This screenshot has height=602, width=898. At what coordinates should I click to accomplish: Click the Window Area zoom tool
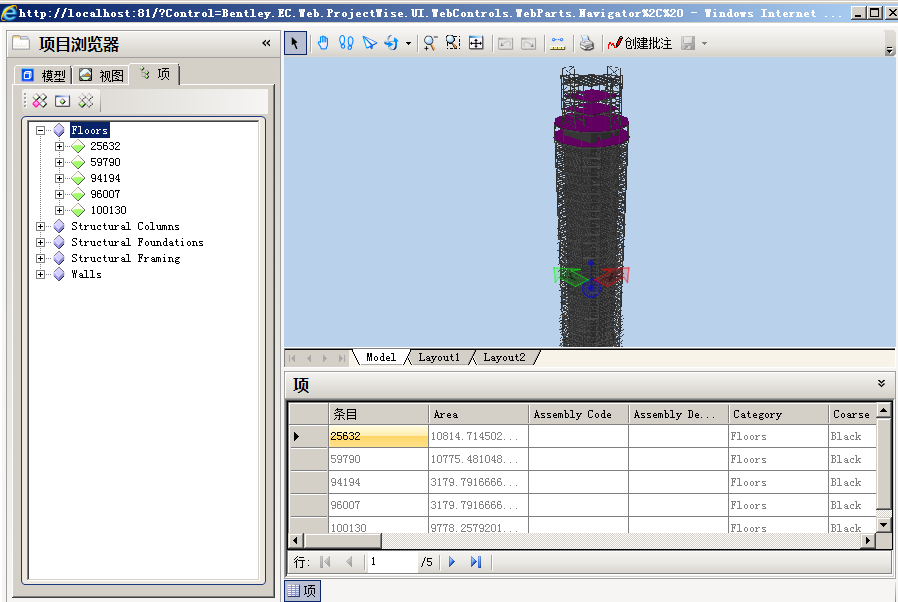(x=453, y=43)
